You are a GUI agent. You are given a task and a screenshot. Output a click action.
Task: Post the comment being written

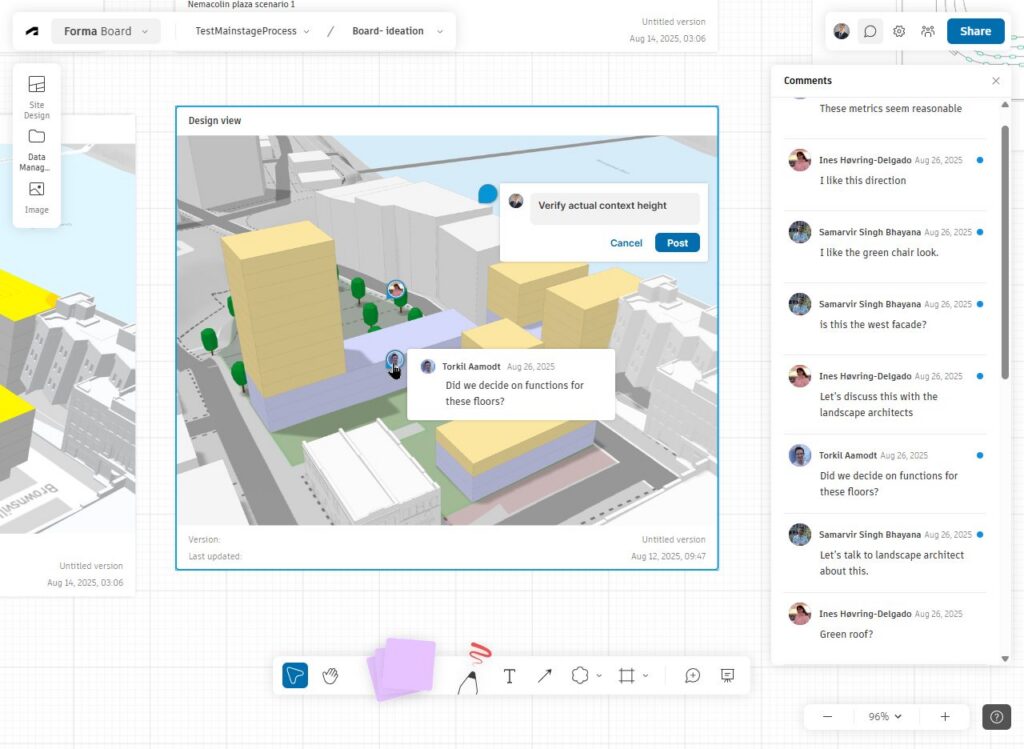click(677, 243)
